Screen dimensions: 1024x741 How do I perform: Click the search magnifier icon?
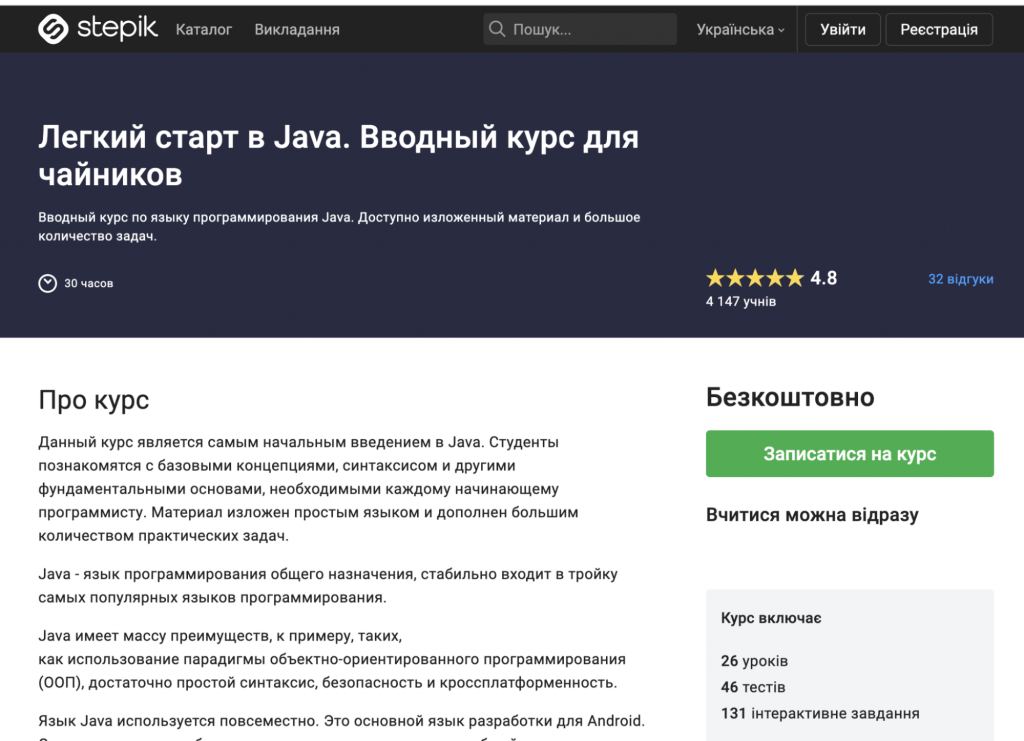pyautogui.click(x=497, y=29)
